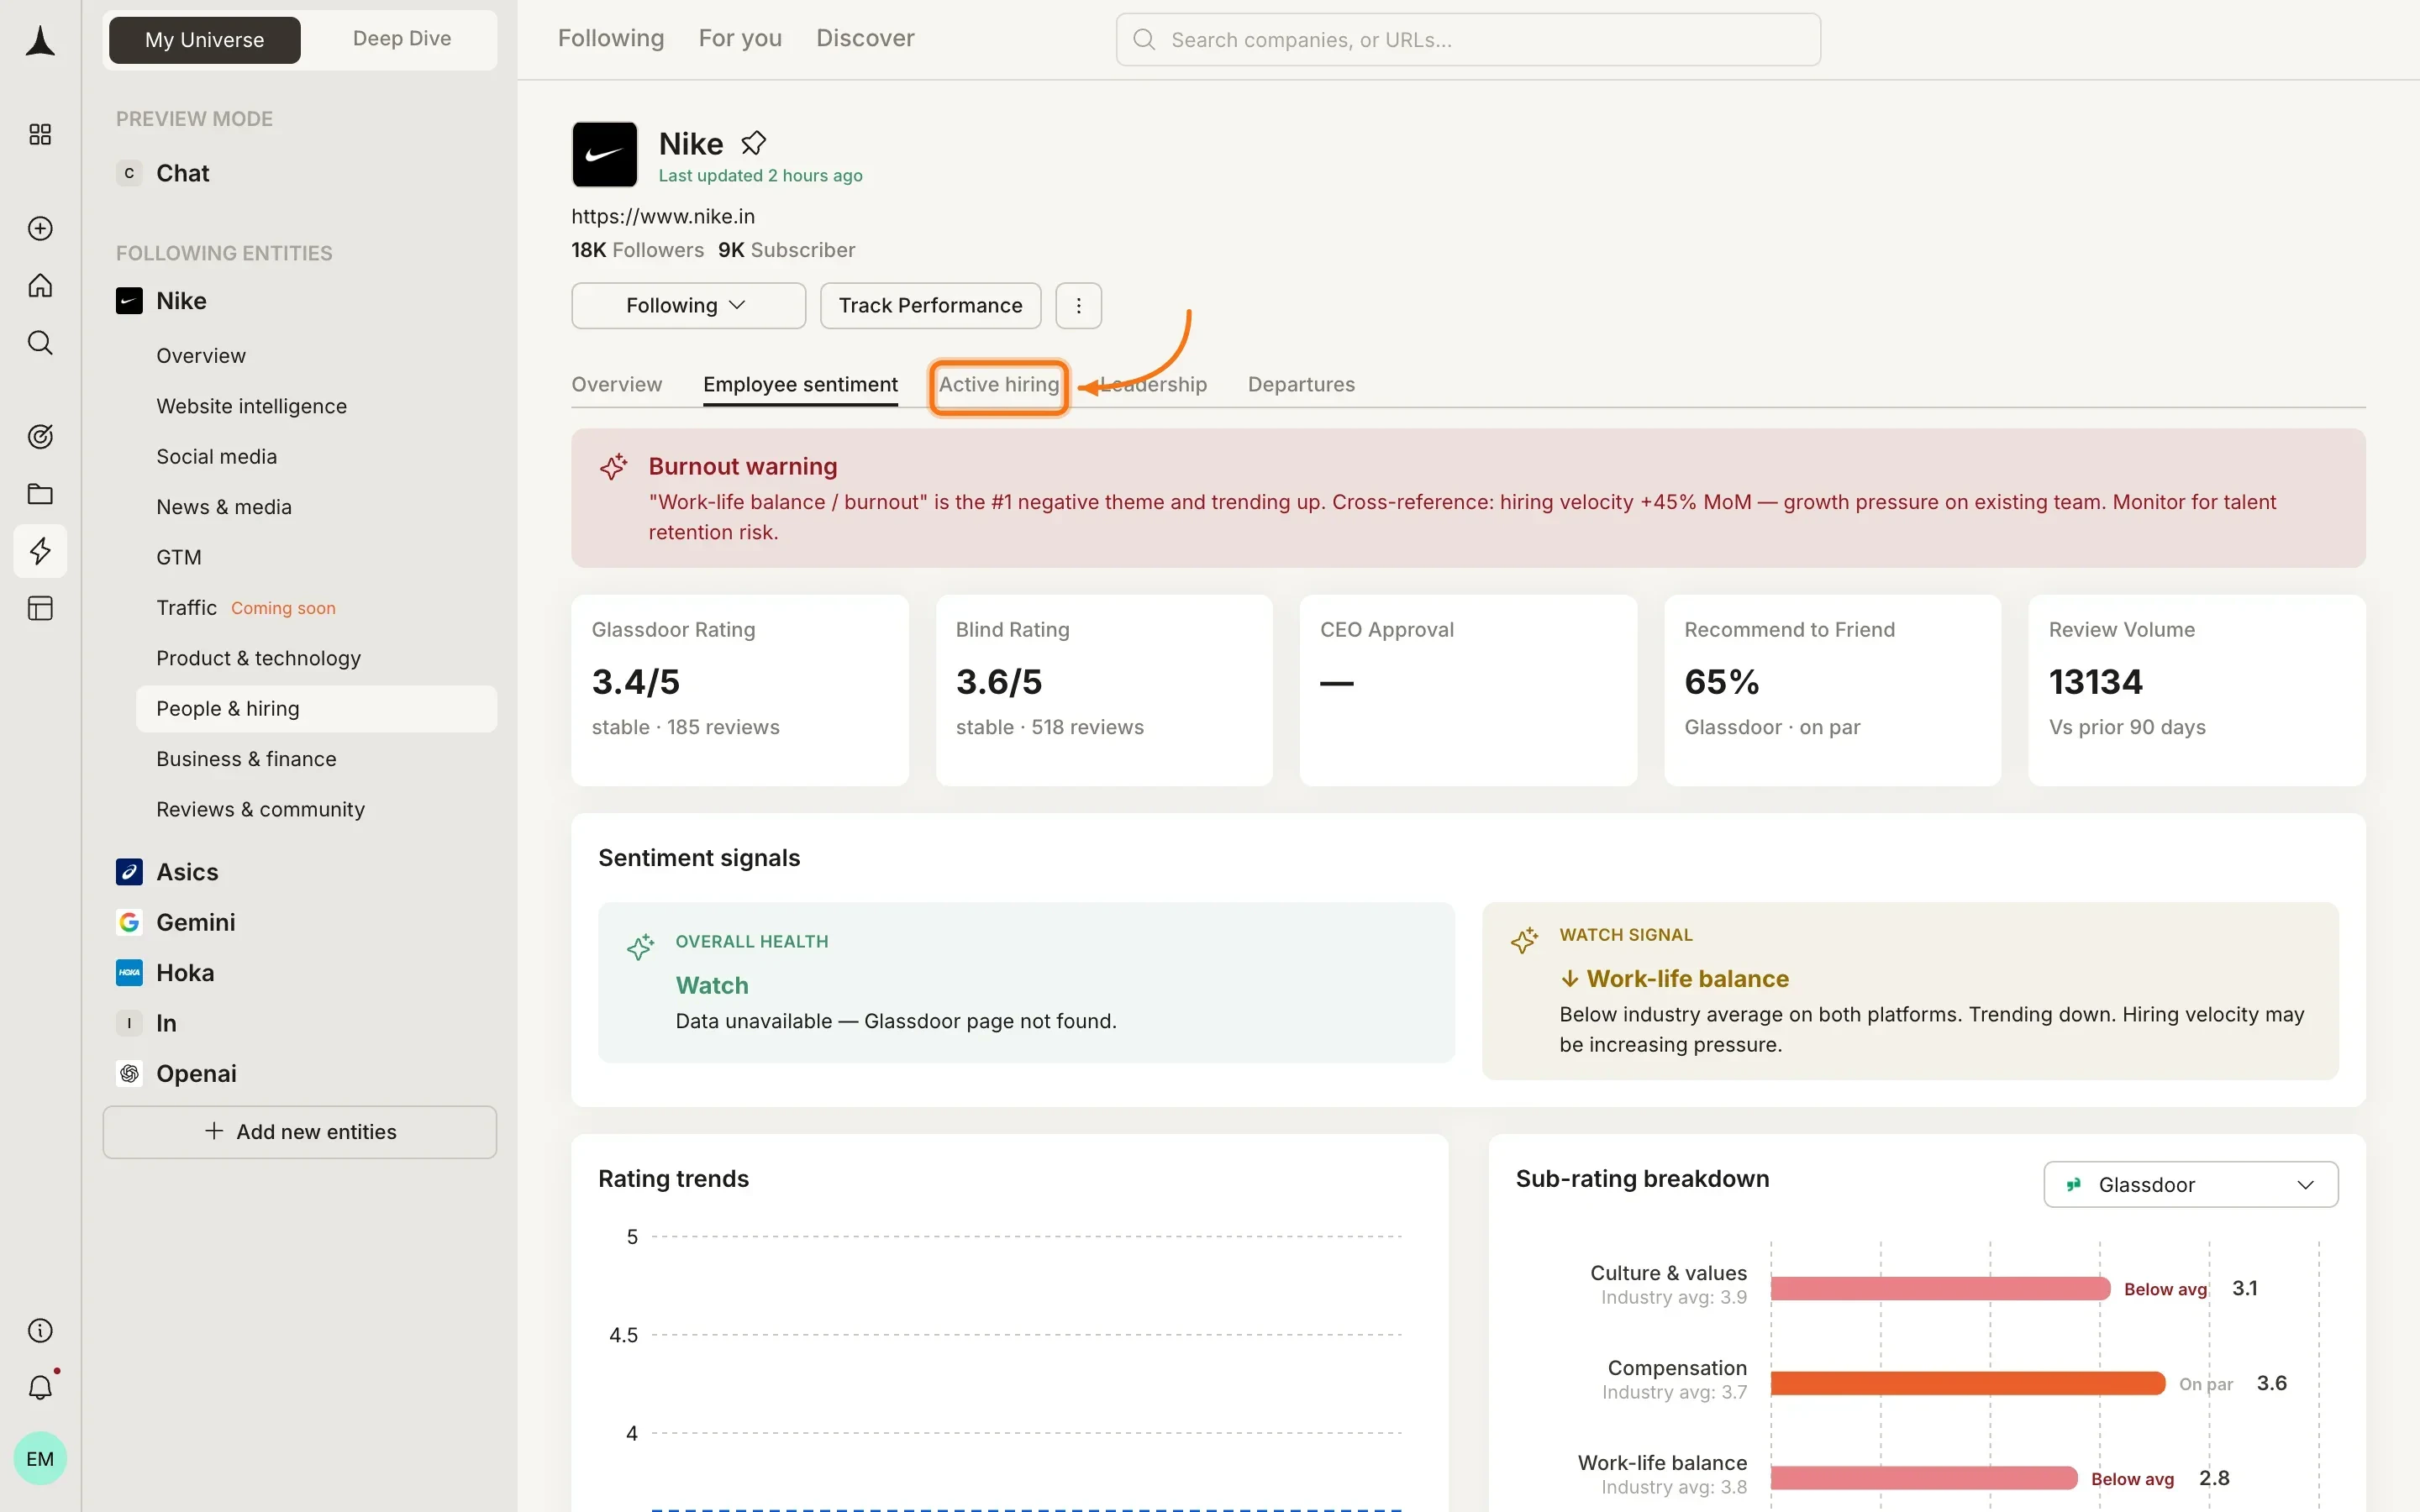Click the Culture & values rating bar

point(1940,1288)
